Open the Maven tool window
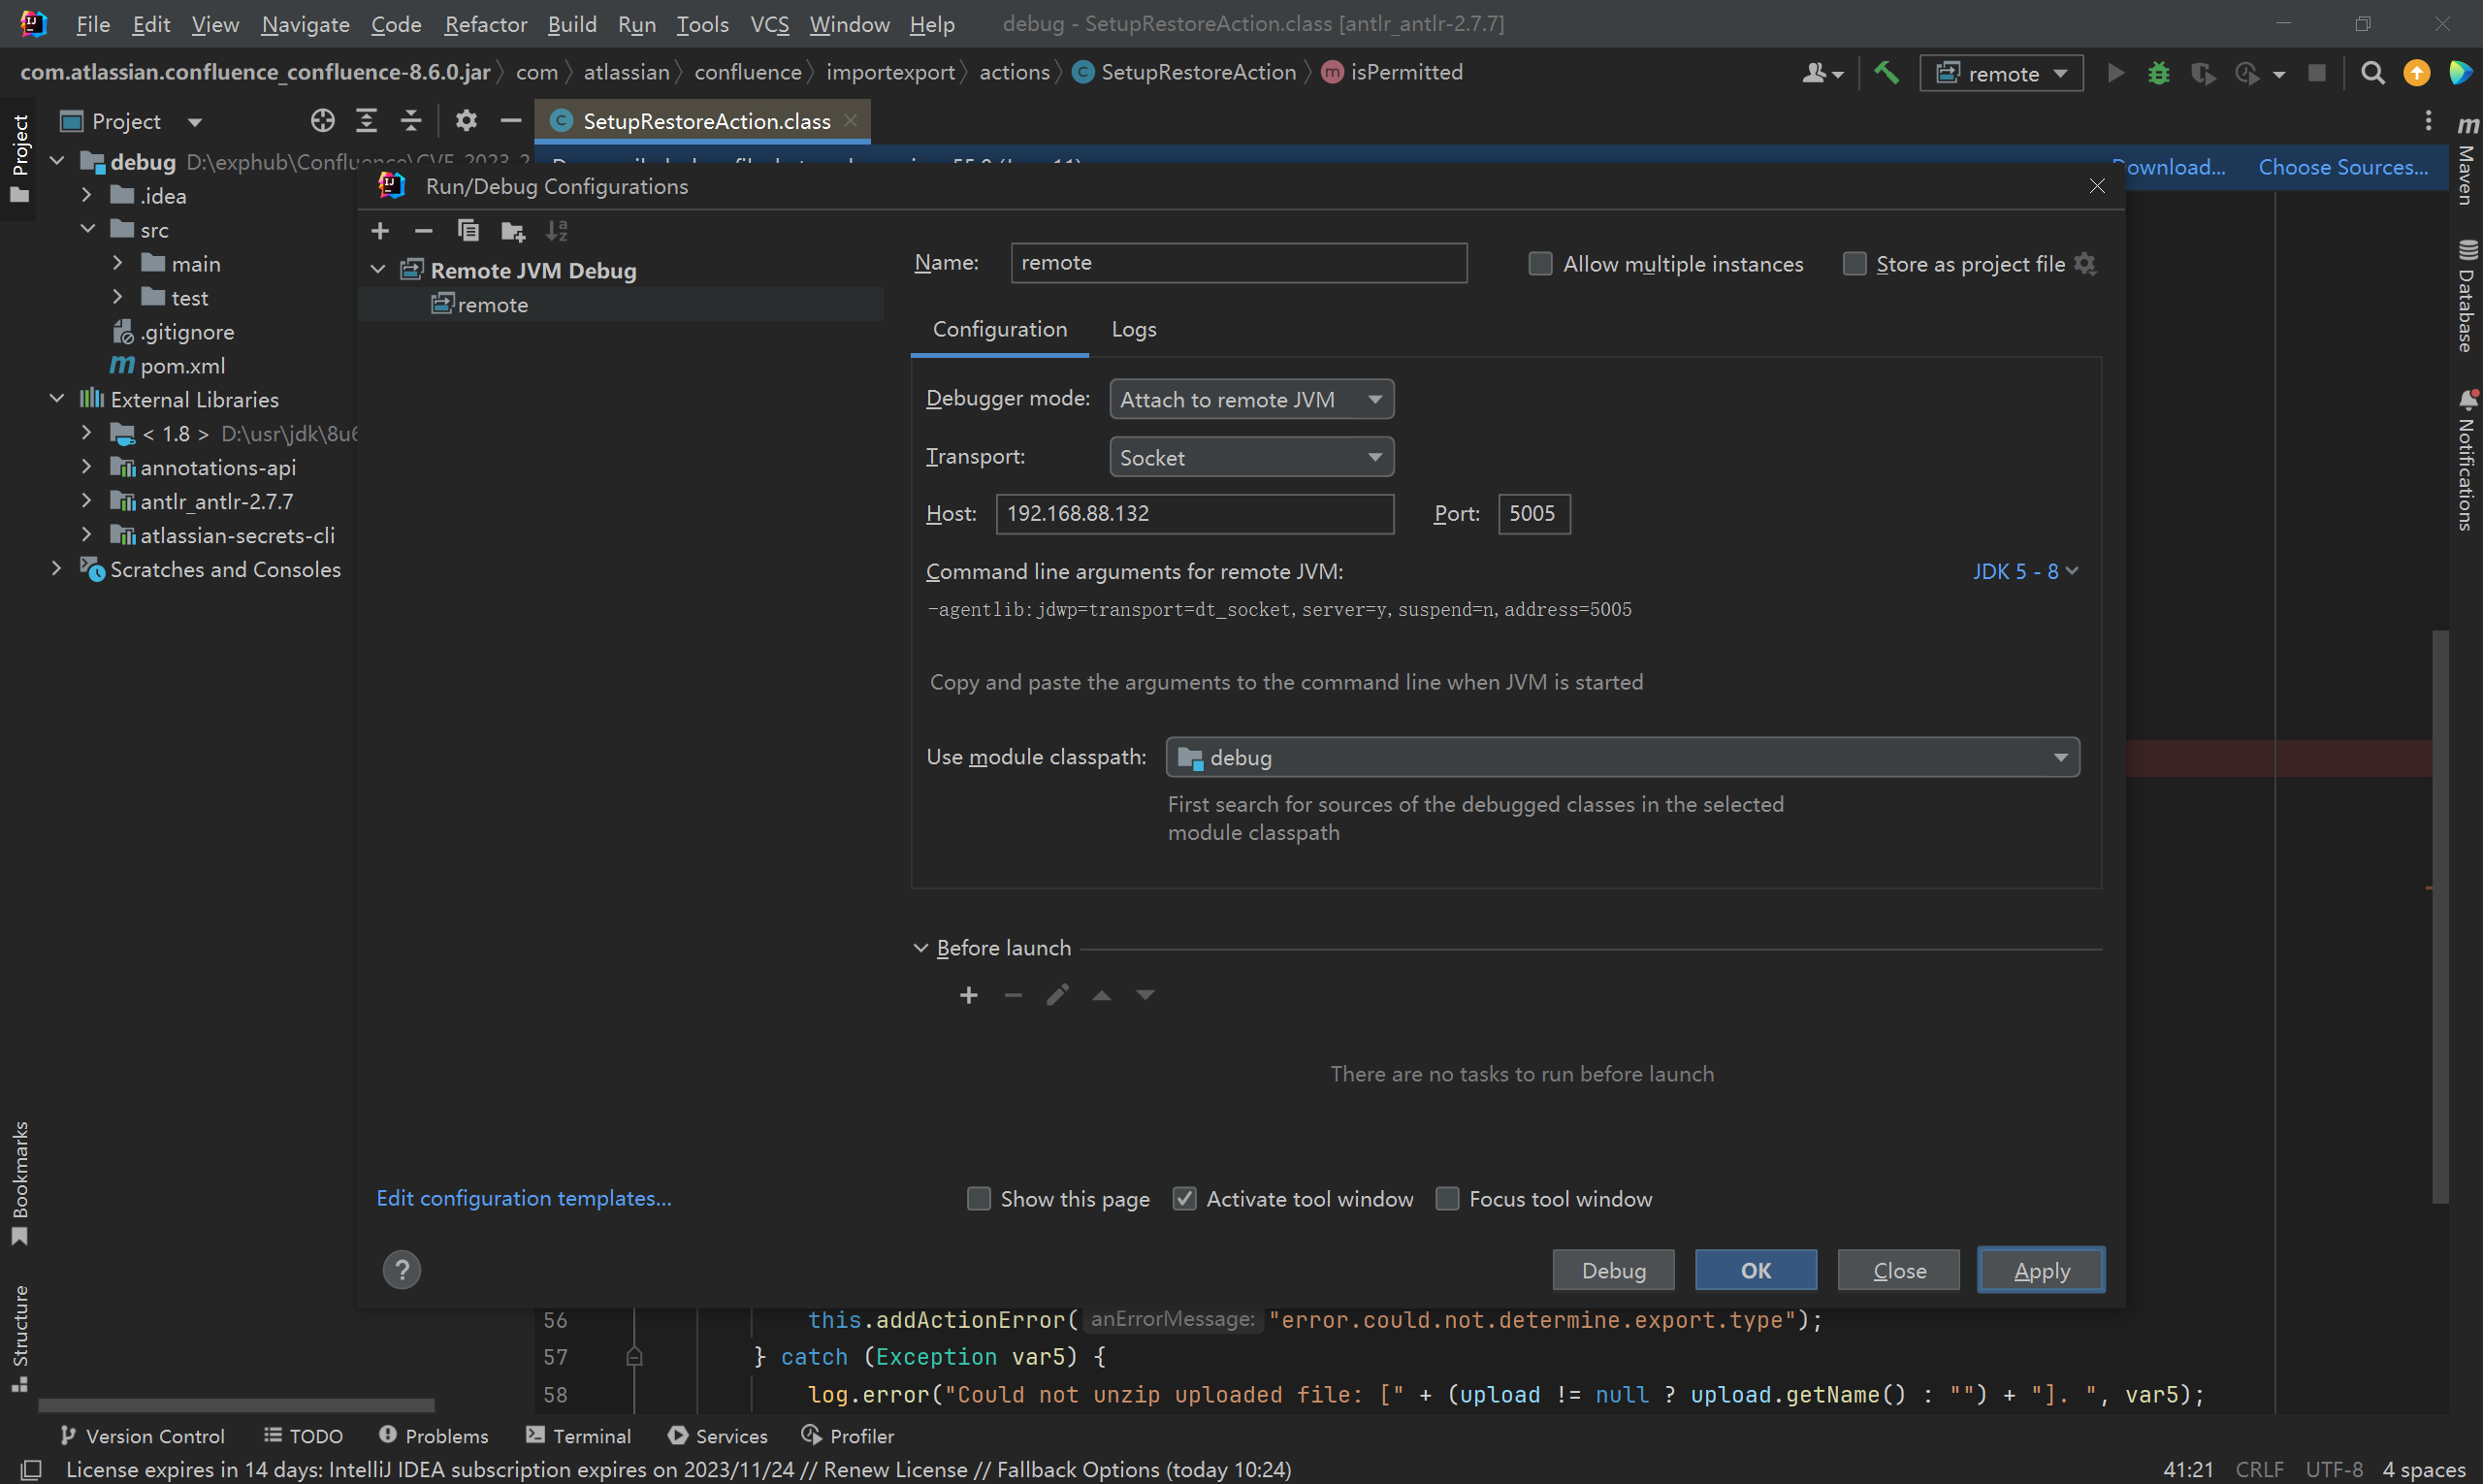The height and width of the screenshot is (1484, 2483). click(2467, 160)
